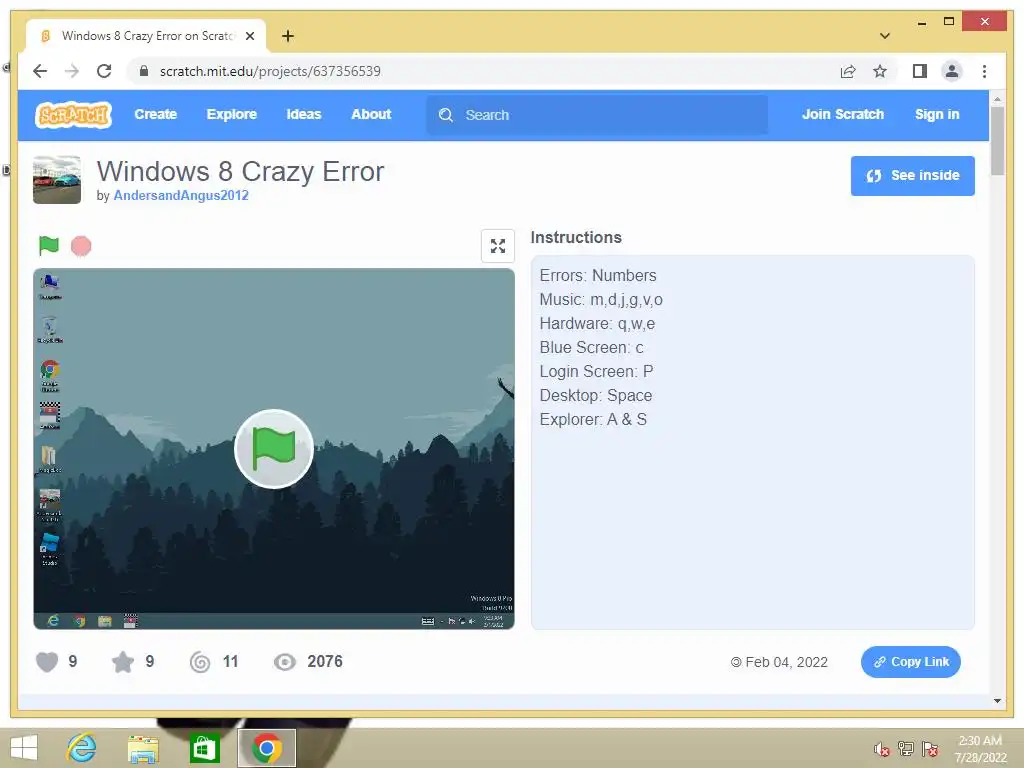Favorite the project with the star icon
Screen dimensions: 1024x768
click(x=123, y=662)
